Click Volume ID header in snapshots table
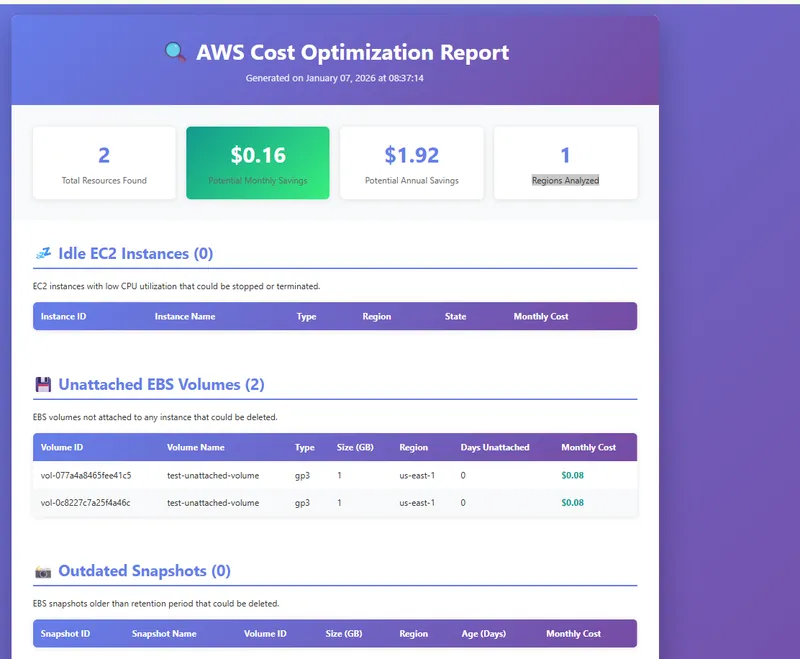Screen dimensions: 800x659 (x=265, y=633)
